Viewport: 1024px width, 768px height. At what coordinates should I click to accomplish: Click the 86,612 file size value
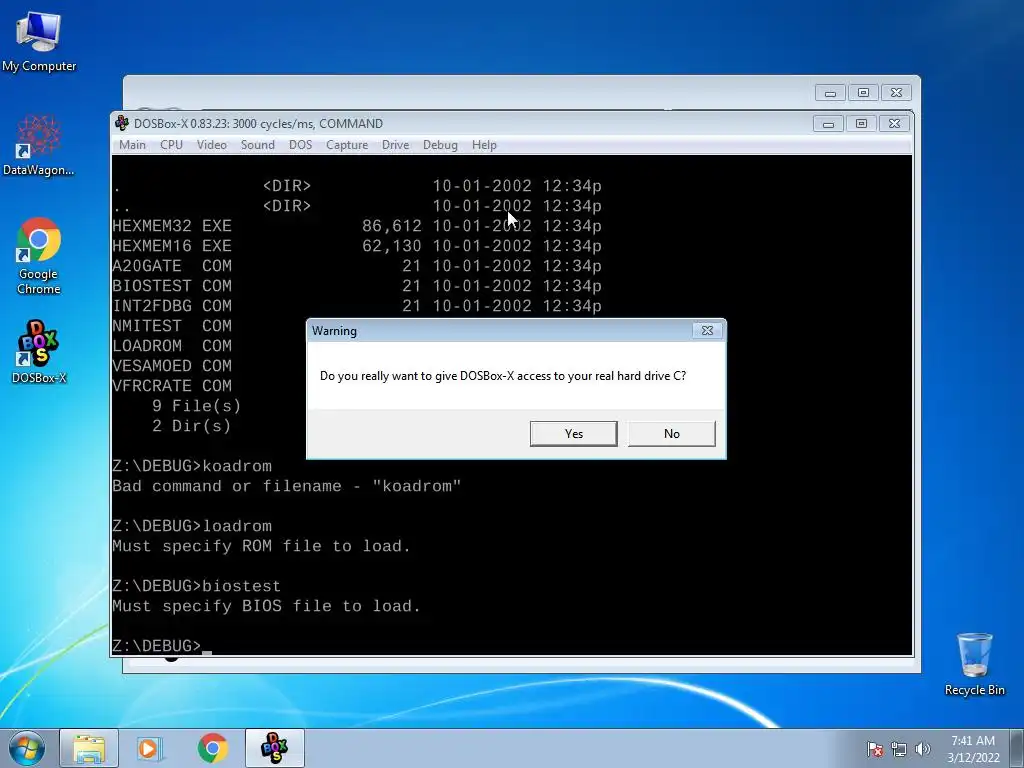392,226
